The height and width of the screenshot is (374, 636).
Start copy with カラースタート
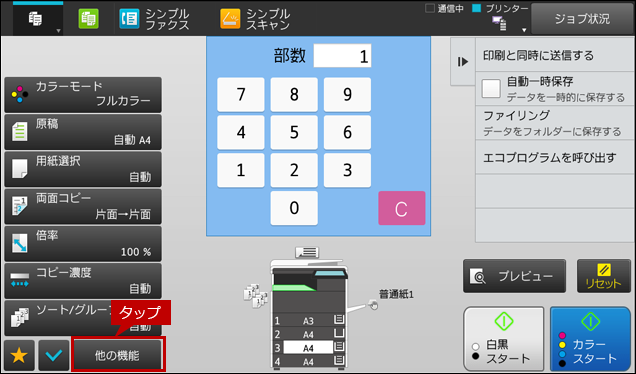590,339
